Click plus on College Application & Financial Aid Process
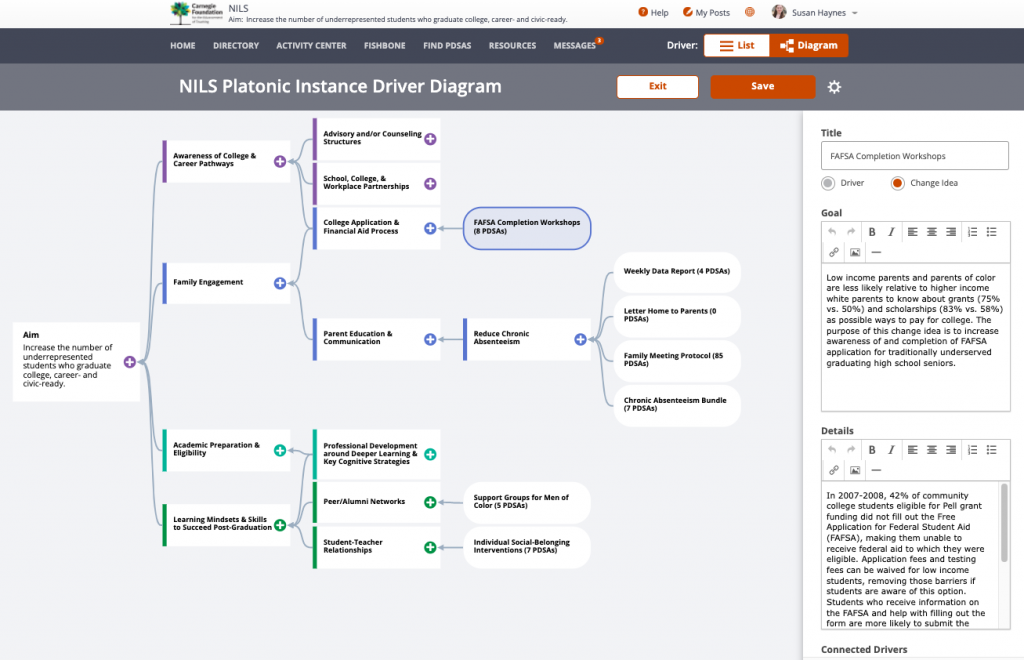 430,228
